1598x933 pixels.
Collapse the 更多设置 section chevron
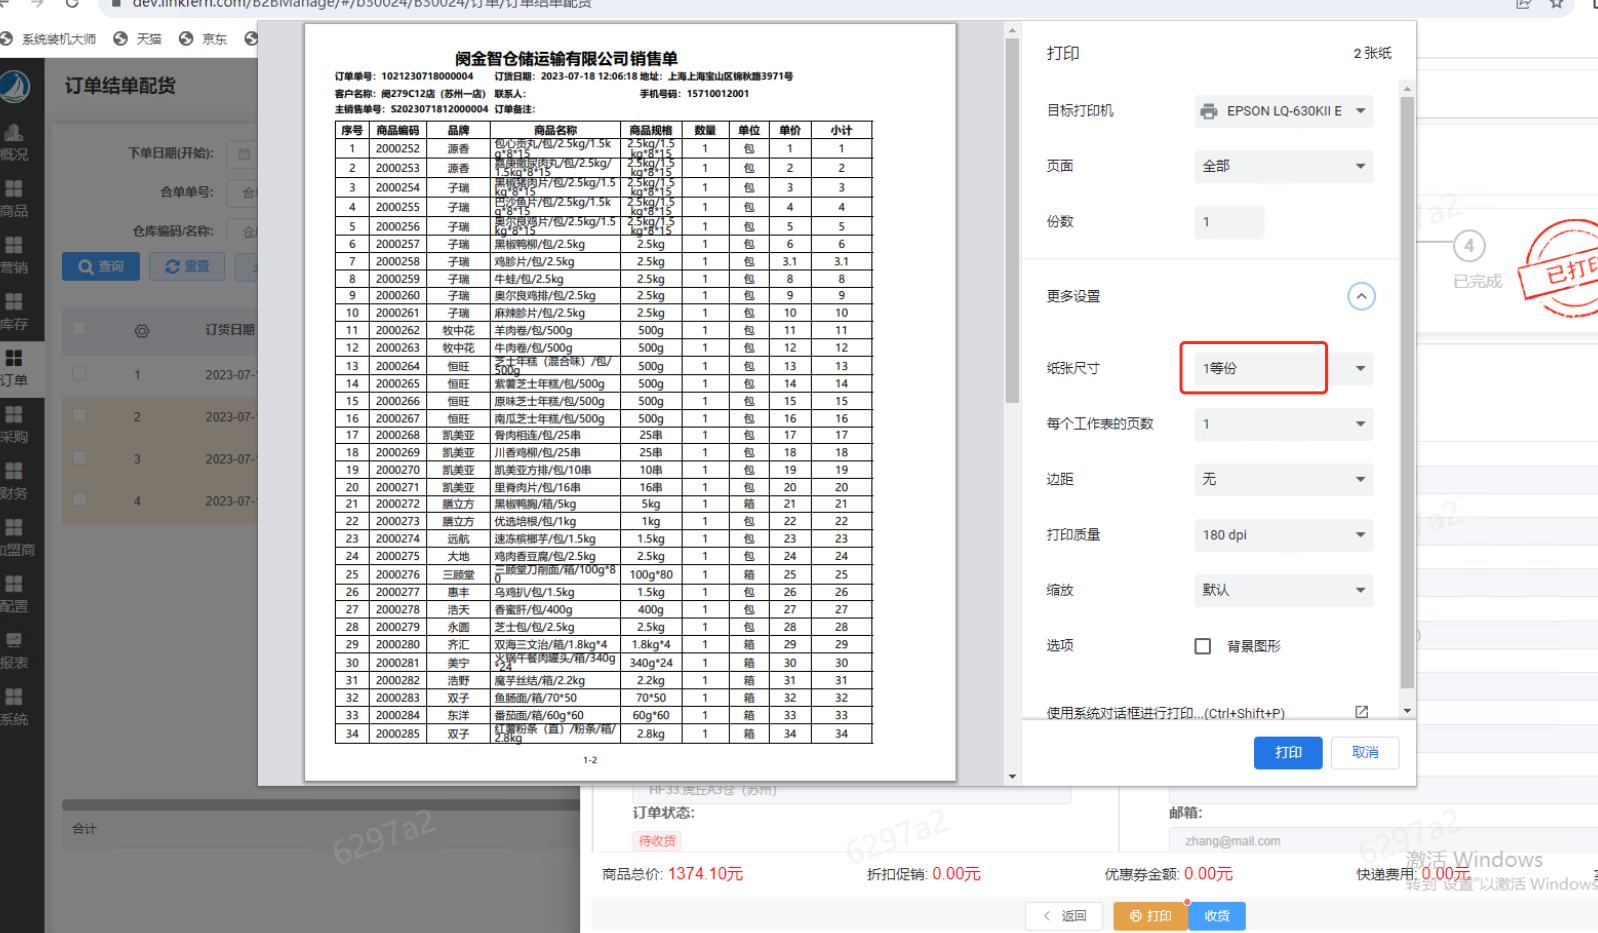point(1361,296)
